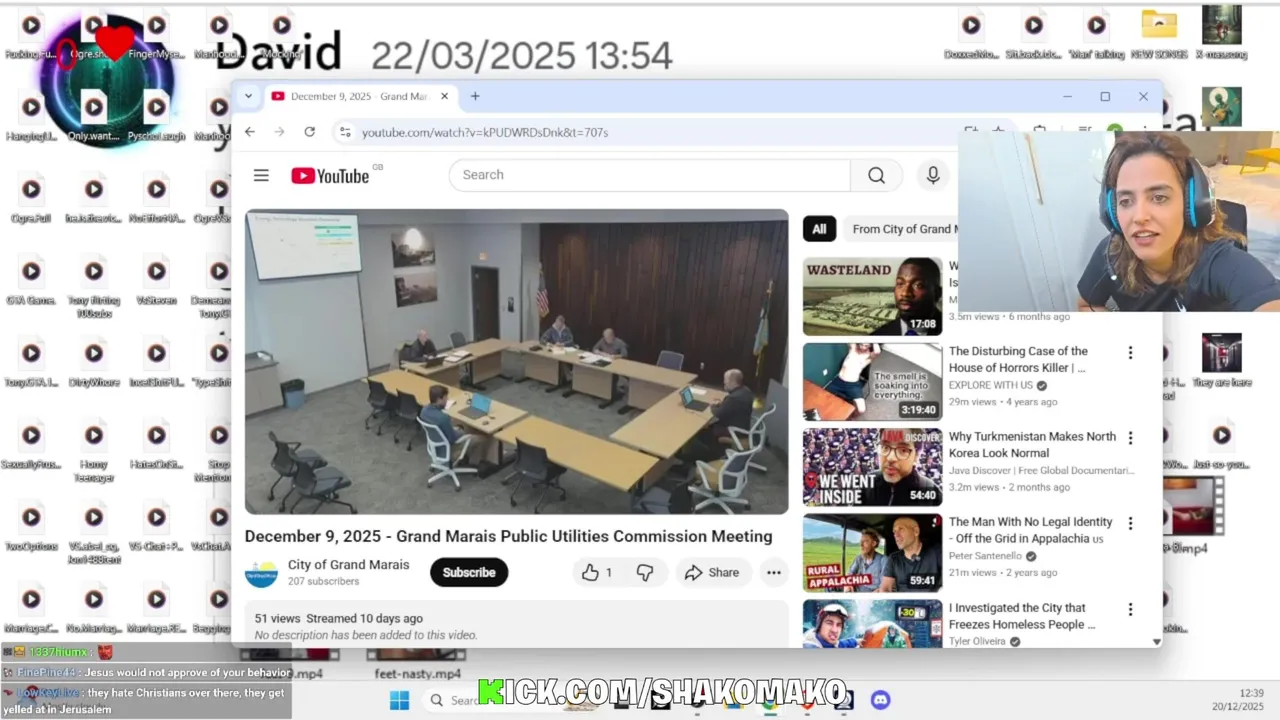Click the Share button under the video

712,572
